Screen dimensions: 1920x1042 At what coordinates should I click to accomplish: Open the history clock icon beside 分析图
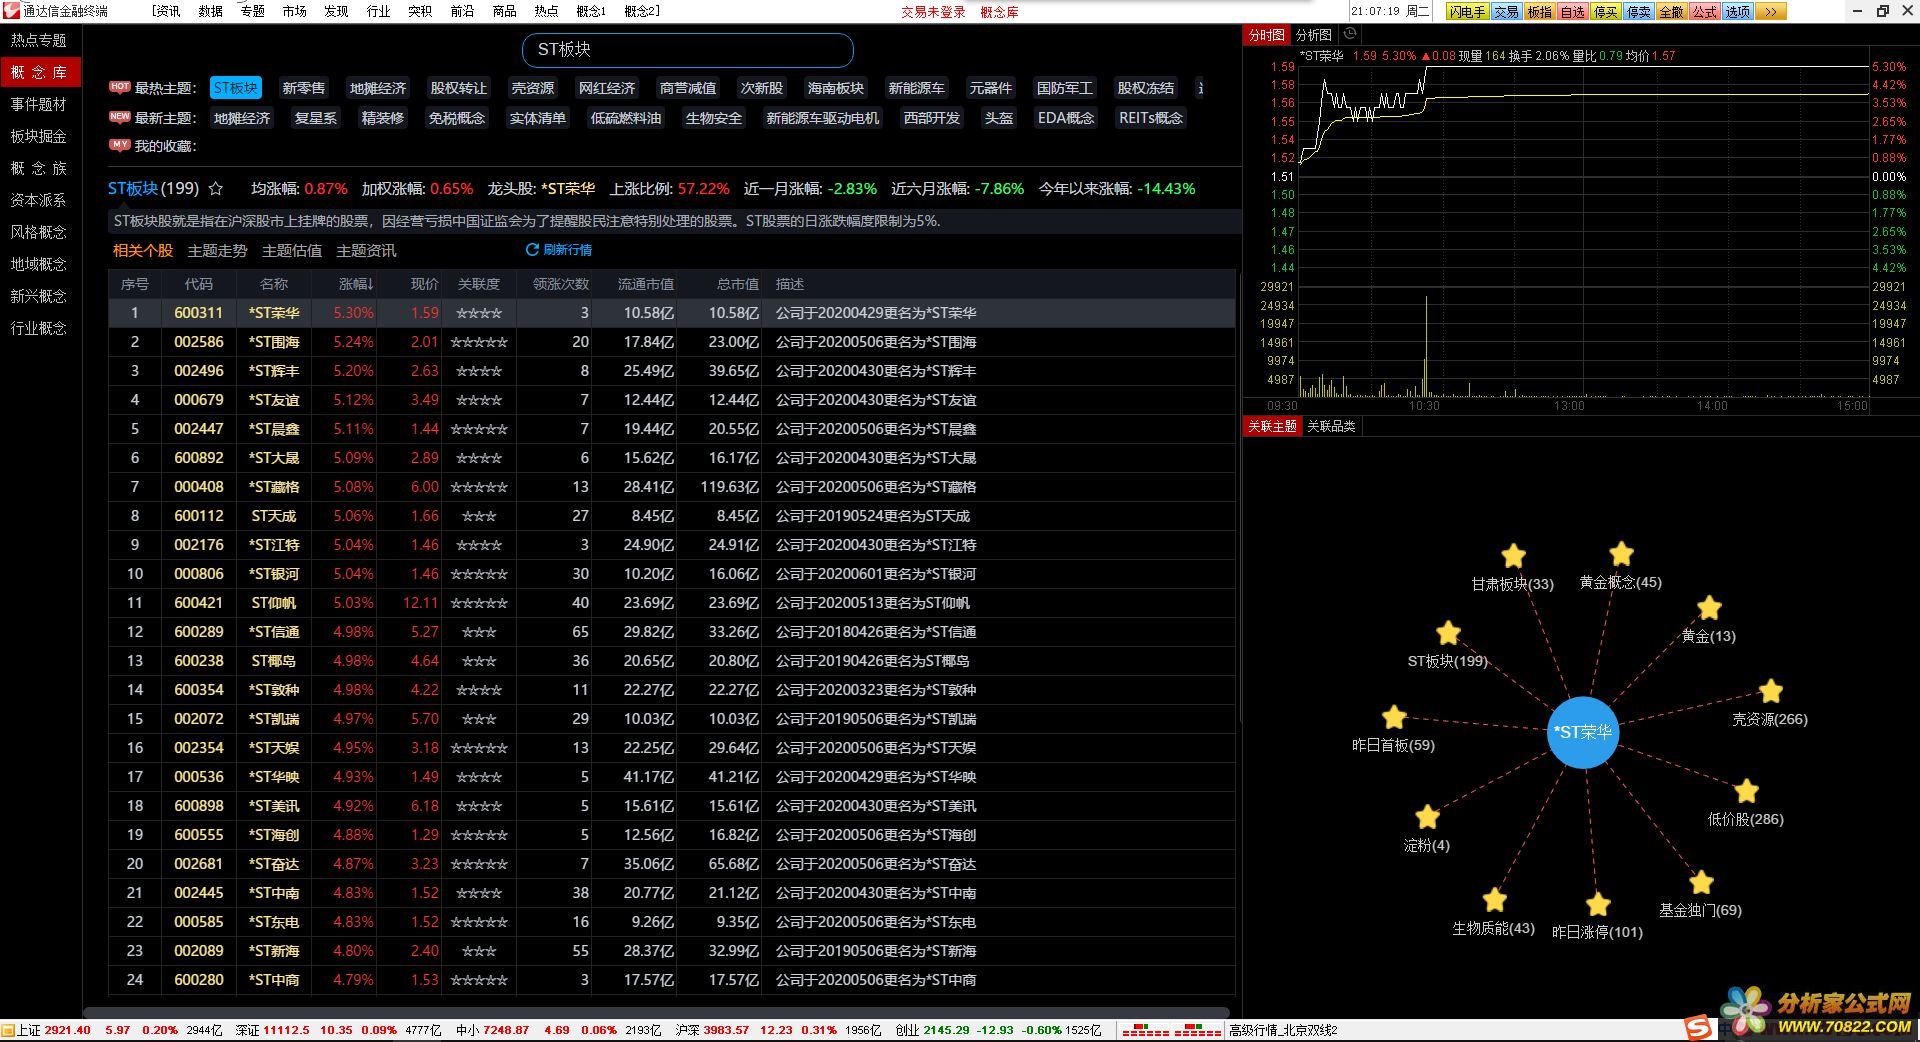(1350, 34)
